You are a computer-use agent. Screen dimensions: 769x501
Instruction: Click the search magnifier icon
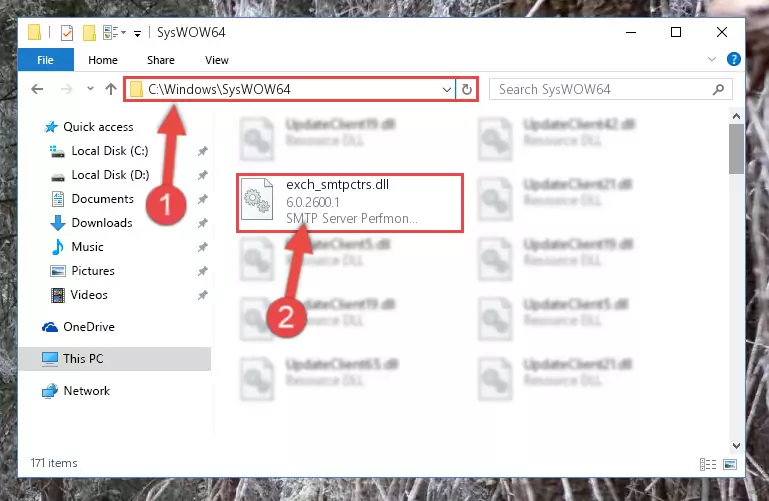718,89
